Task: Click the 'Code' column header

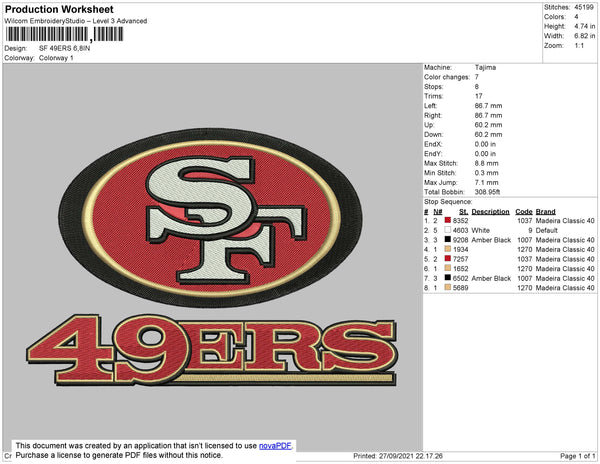Action: (523, 212)
